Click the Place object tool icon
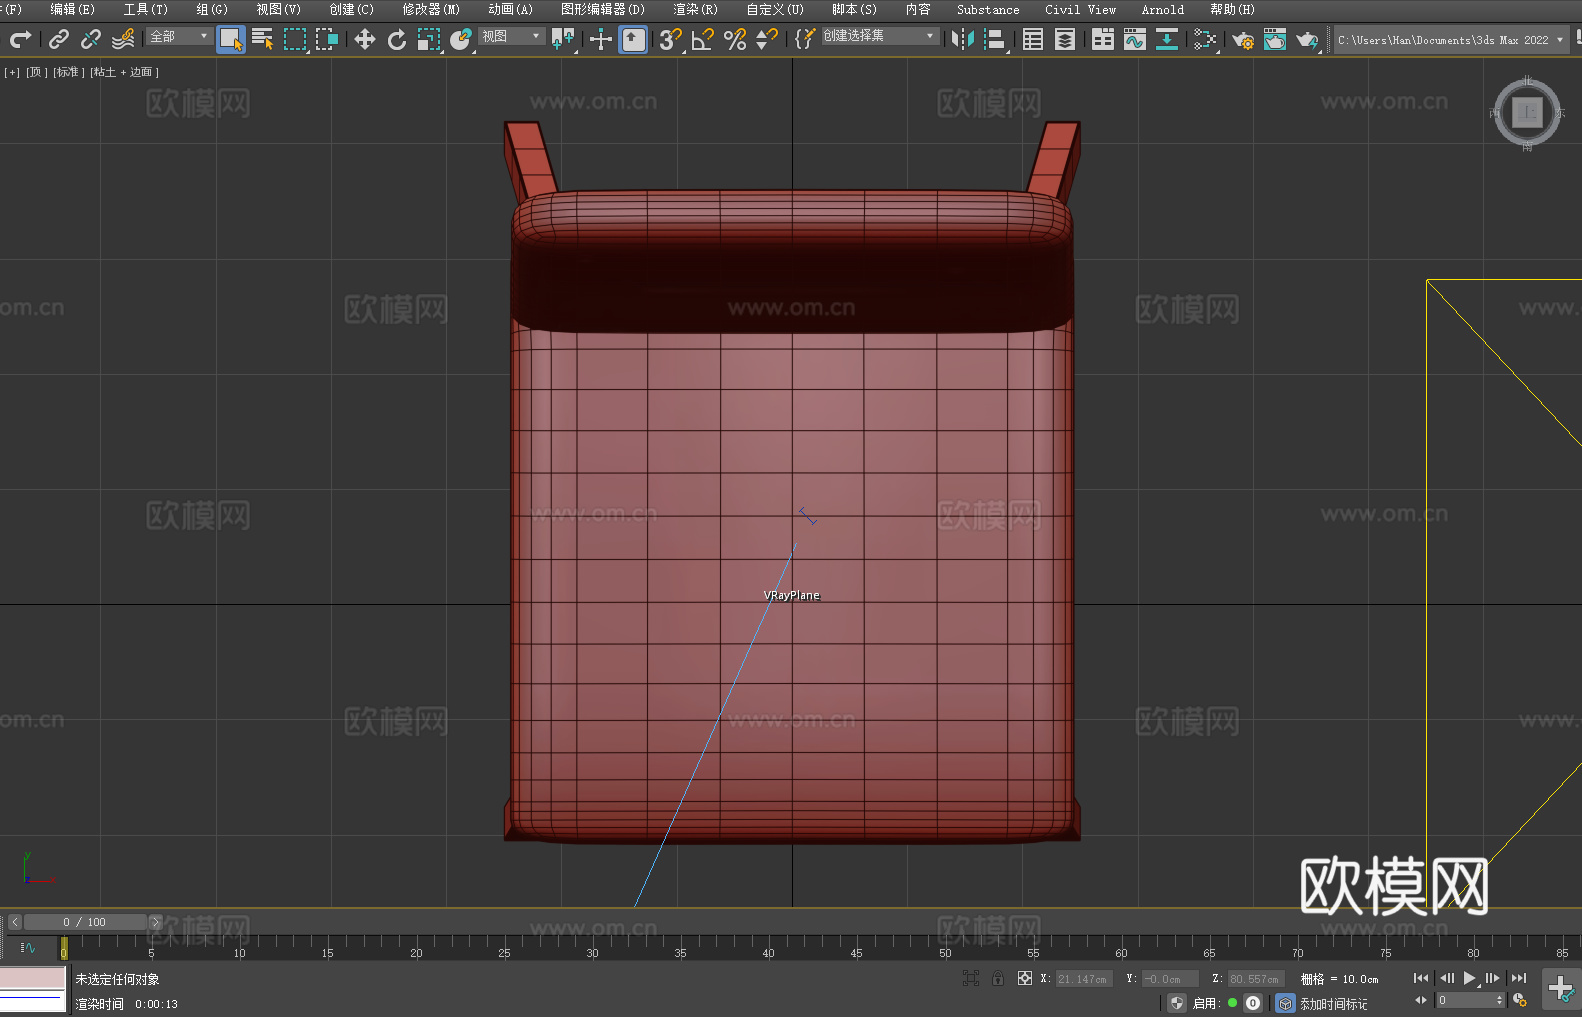1582x1017 pixels. [x=461, y=39]
